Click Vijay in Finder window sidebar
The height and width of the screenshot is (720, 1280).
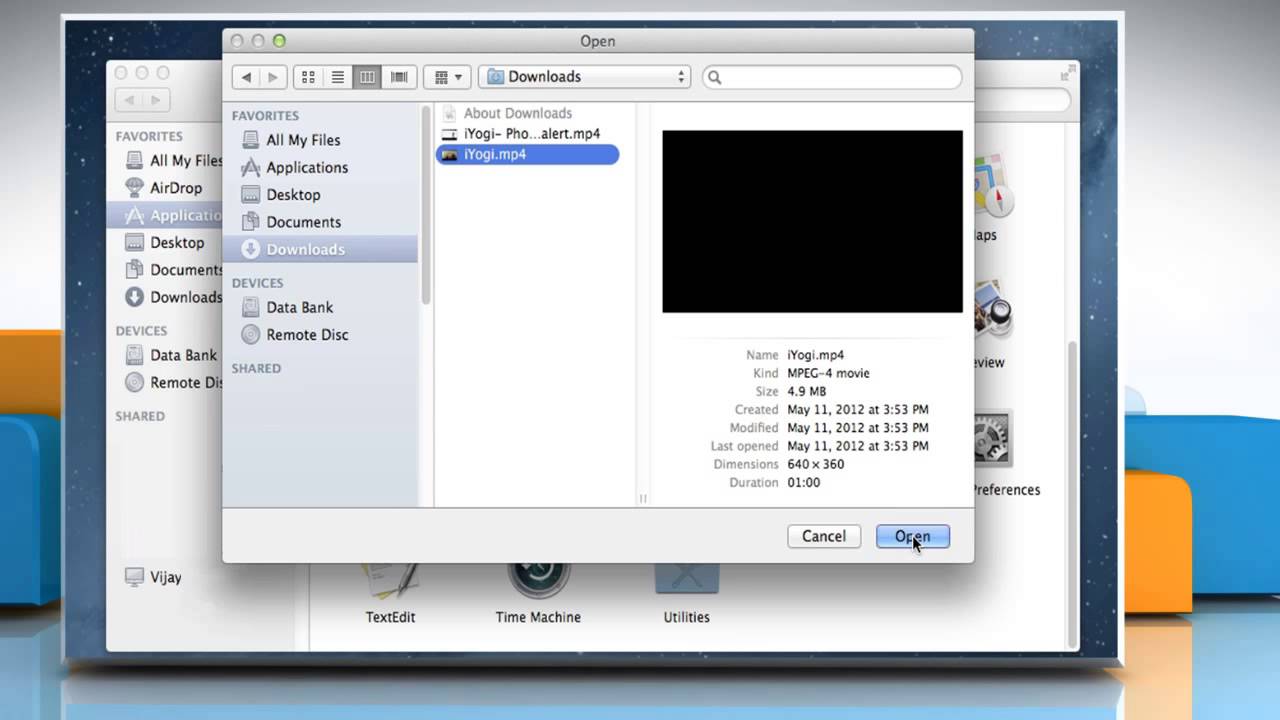(x=165, y=577)
